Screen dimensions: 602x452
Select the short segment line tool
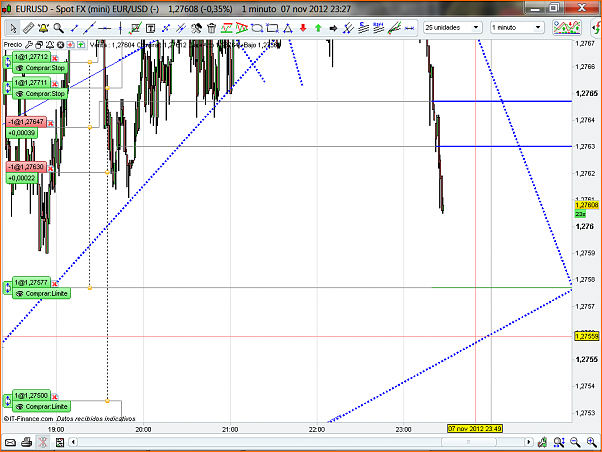tap(74, 28)
